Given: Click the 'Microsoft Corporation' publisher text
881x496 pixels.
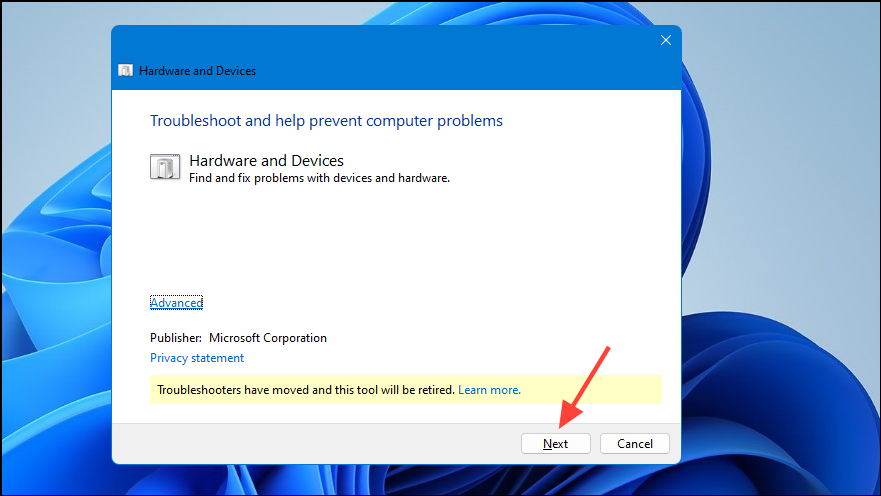Looking at the screenshot, I should point(267,338).
